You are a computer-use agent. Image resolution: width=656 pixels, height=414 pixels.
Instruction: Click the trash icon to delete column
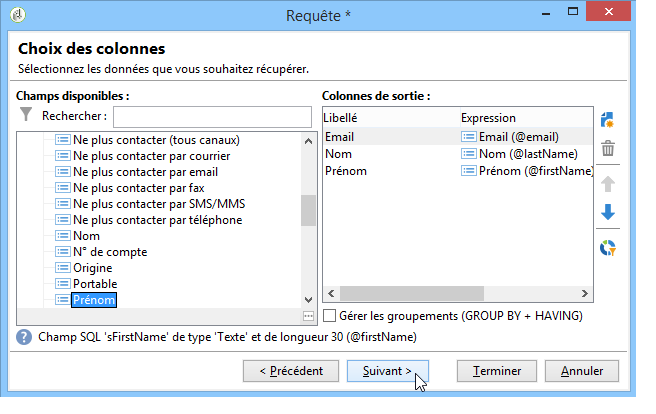(607, 150)
